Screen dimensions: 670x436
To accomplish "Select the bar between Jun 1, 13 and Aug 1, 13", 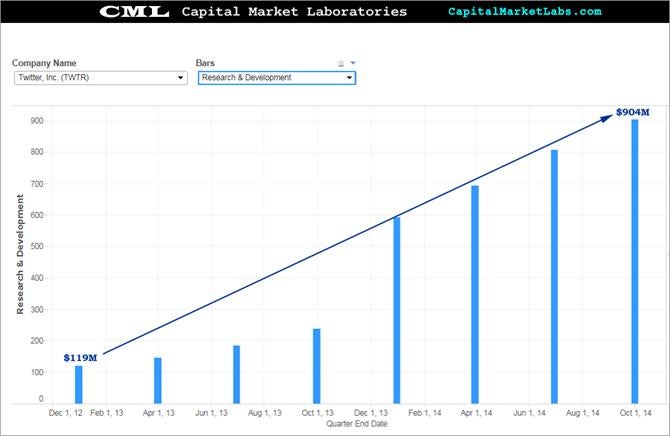I will coord(237,374).
